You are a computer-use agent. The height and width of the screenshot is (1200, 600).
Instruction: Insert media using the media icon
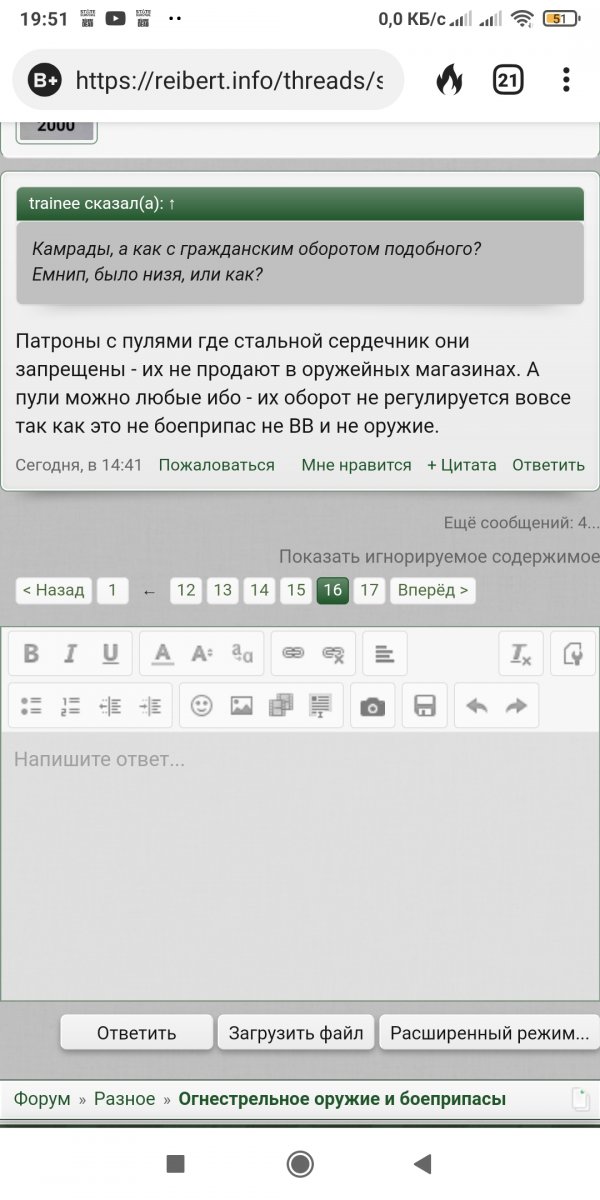[x=281, y=706]
